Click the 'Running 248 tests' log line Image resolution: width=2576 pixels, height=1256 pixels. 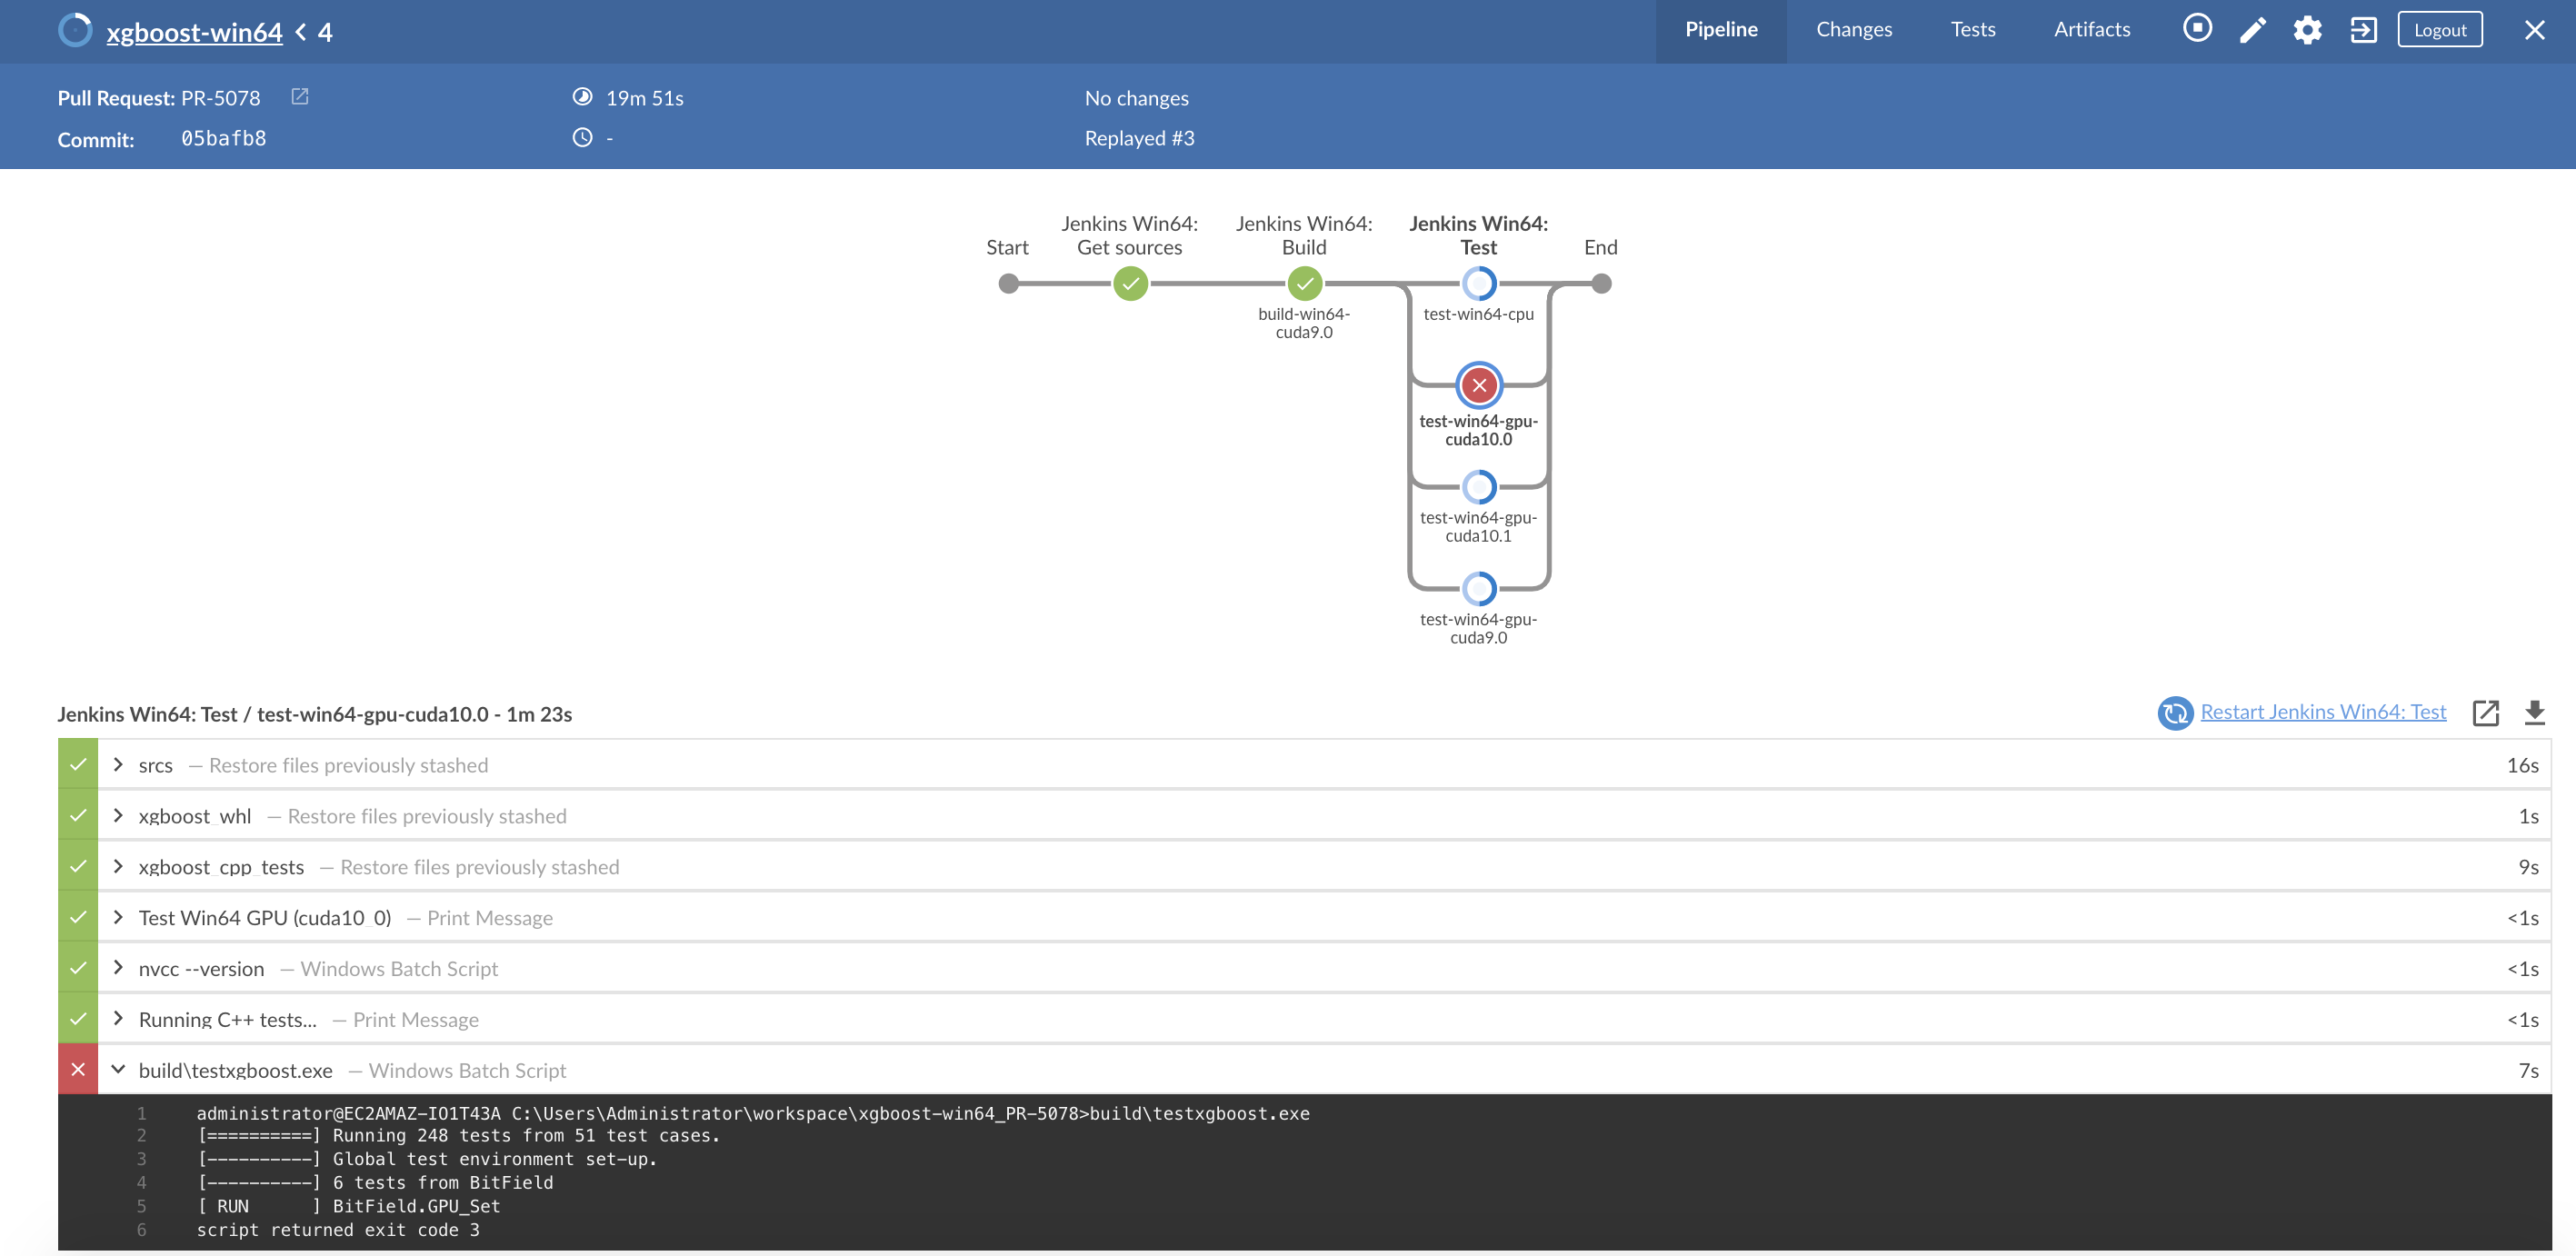(459, 1136)
